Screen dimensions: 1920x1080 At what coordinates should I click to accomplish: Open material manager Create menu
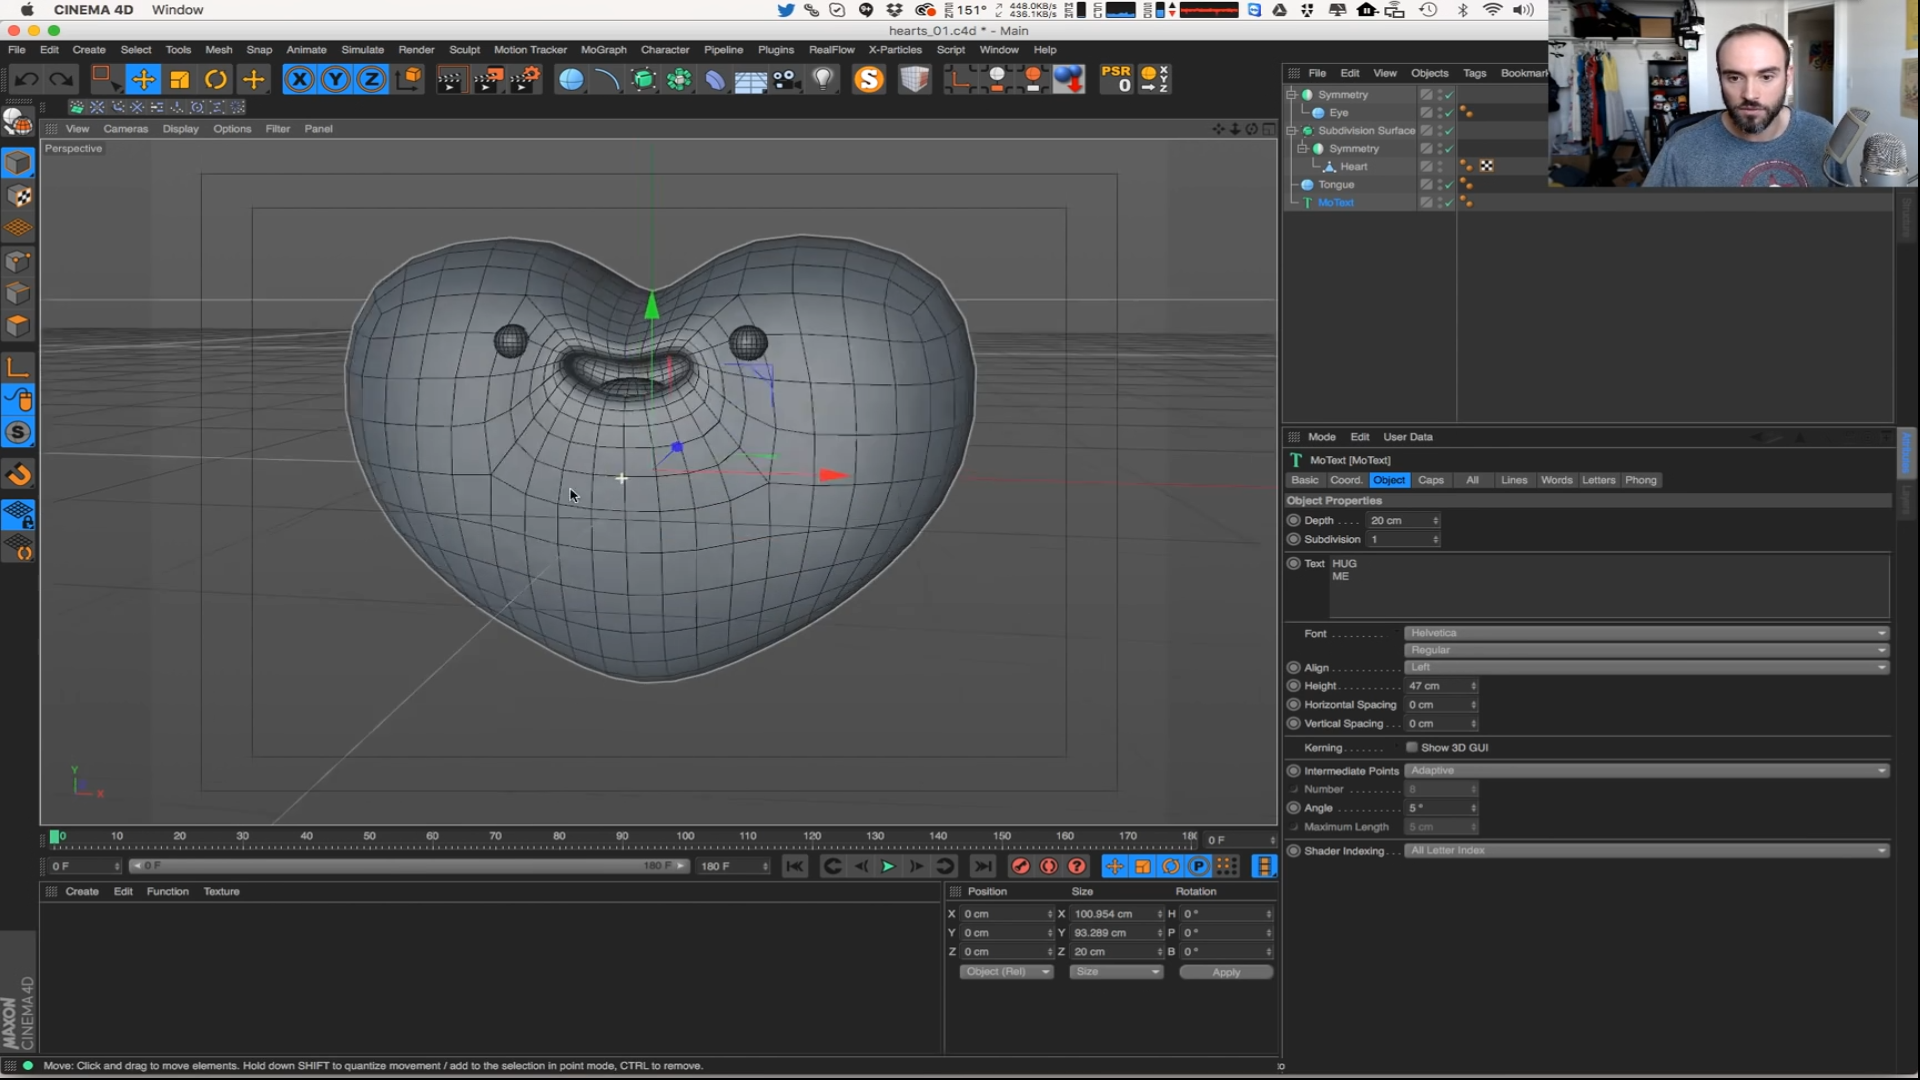point(82,892)
